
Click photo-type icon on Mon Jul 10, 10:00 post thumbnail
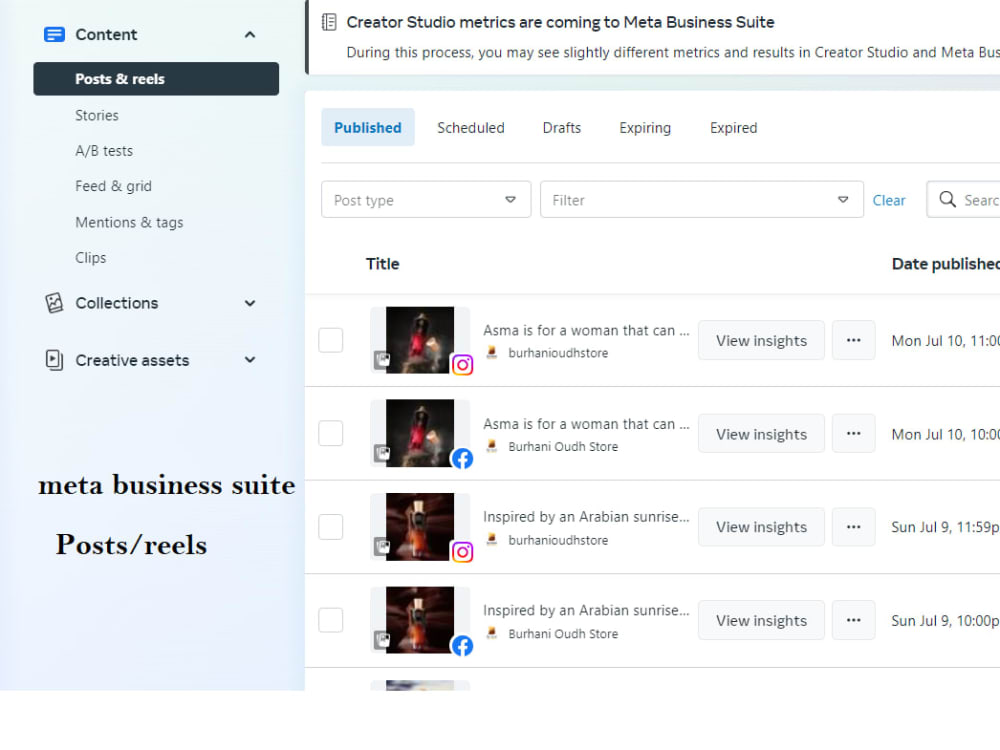pos(381,453)
